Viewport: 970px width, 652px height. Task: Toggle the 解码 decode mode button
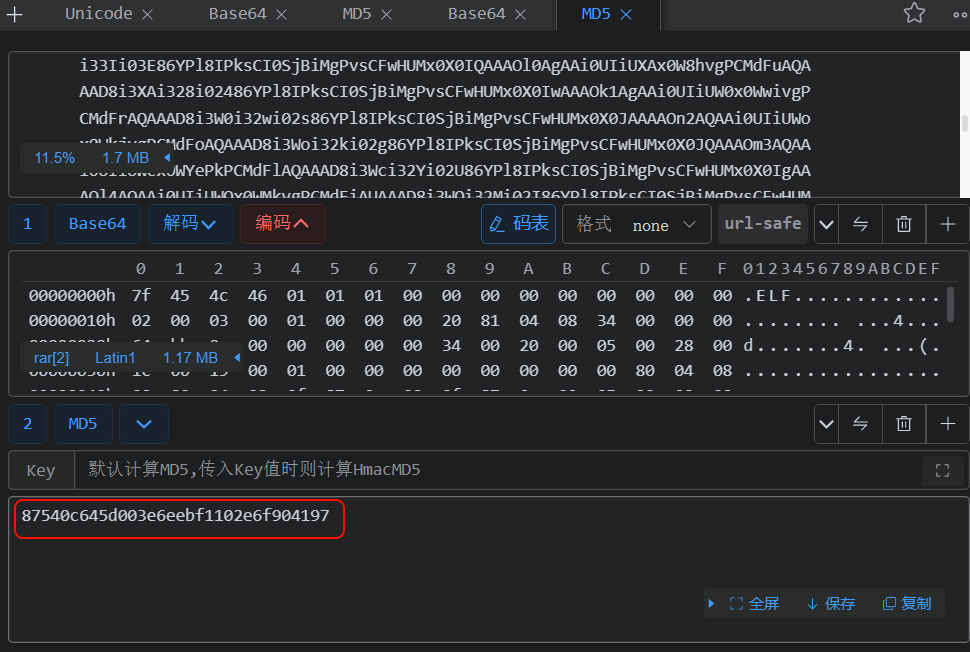click(190, 223)
